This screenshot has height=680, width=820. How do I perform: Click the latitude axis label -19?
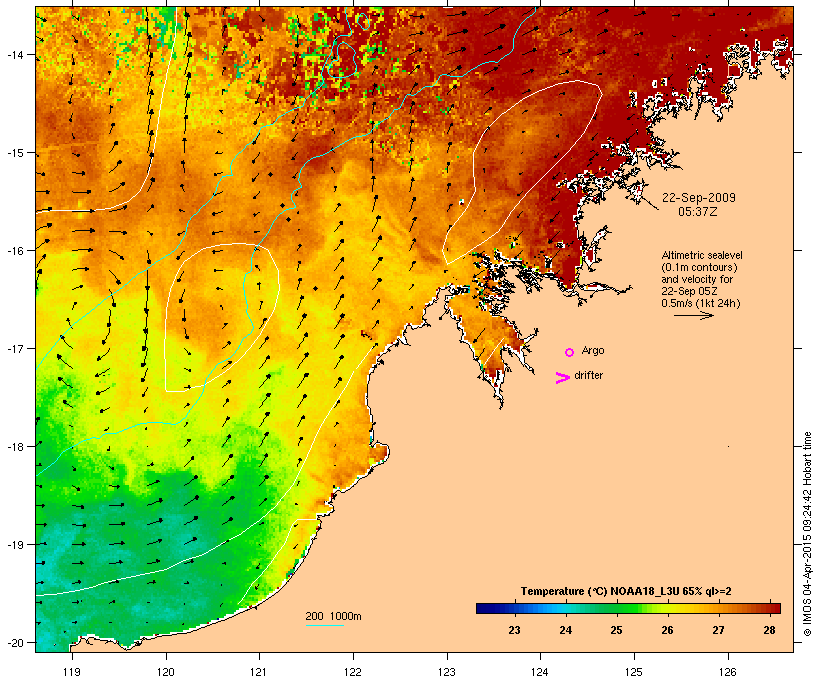[x=14, y=545]
